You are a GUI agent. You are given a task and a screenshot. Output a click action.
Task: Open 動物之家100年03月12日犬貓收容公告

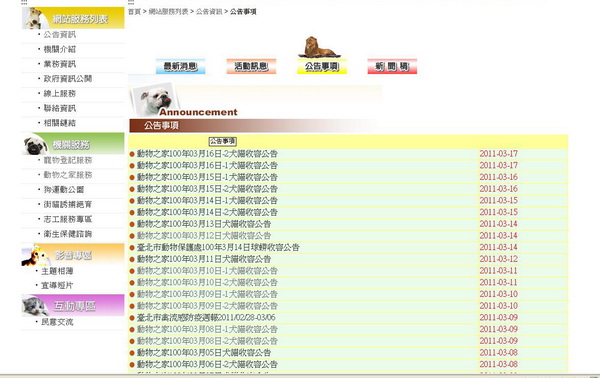point(204,236)
